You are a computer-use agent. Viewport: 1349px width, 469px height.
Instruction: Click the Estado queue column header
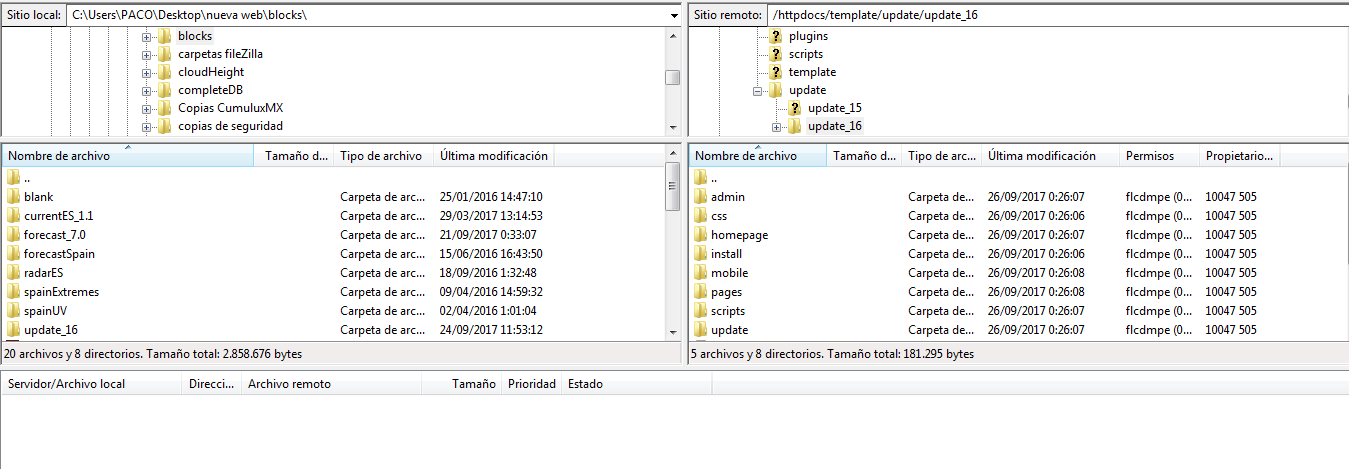point(637,384)
